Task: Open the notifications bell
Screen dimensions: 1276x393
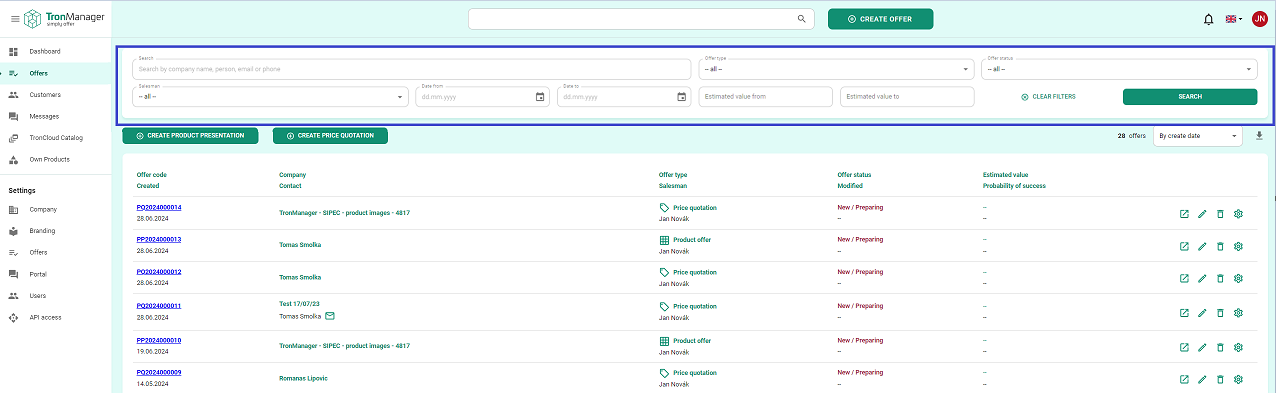Action: pyautogui.click(x=1208, y=19)
